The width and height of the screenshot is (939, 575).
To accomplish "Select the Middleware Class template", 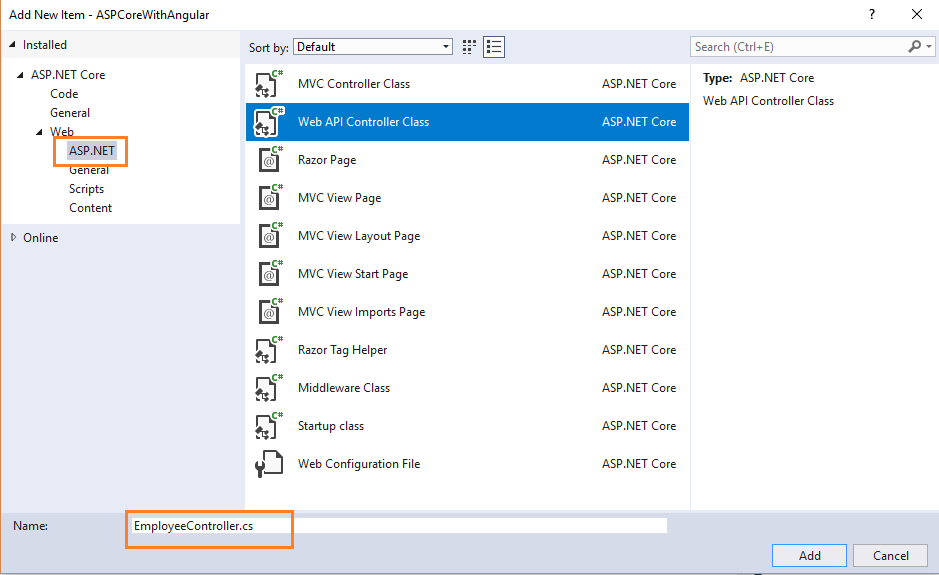I will [x=344, y=388].
